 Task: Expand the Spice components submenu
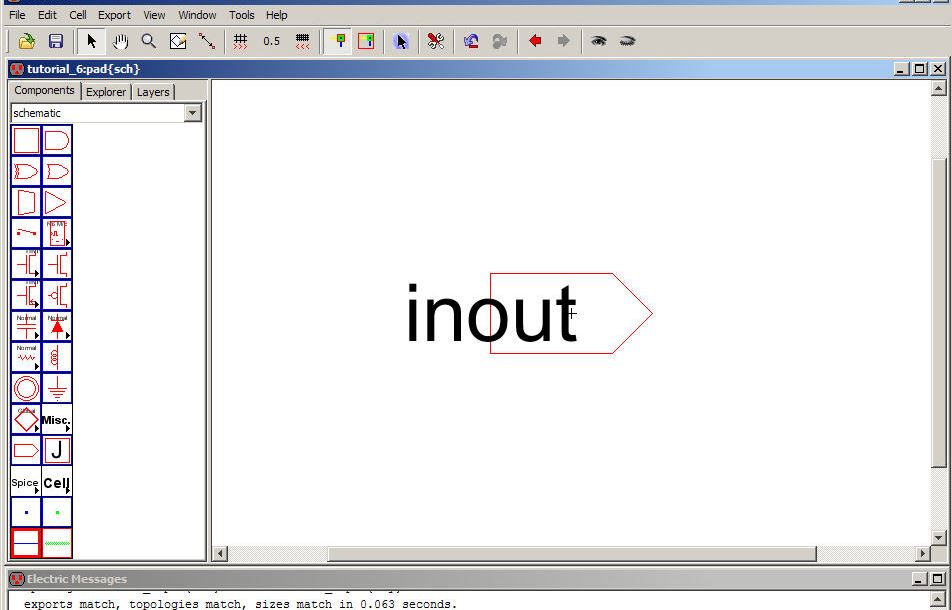pos(26,483)
